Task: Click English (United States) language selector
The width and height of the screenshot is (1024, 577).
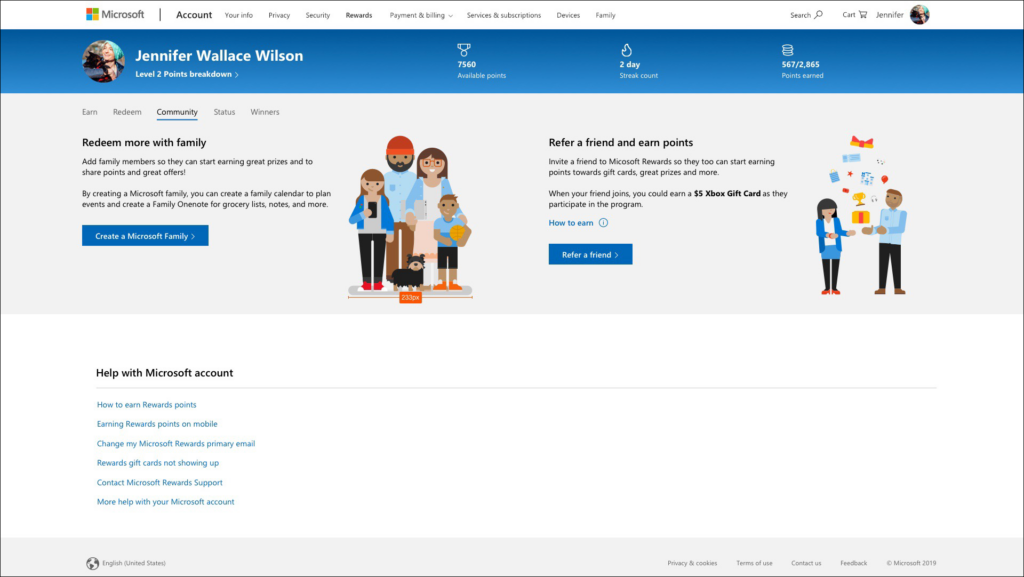Action: [134, 563]
